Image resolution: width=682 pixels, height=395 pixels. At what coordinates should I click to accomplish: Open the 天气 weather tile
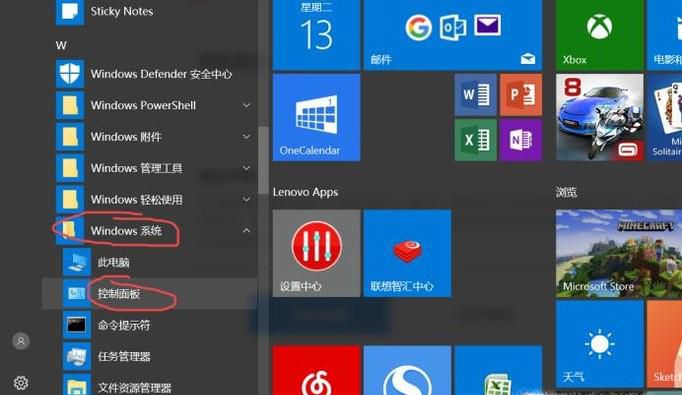coord(599,344)
